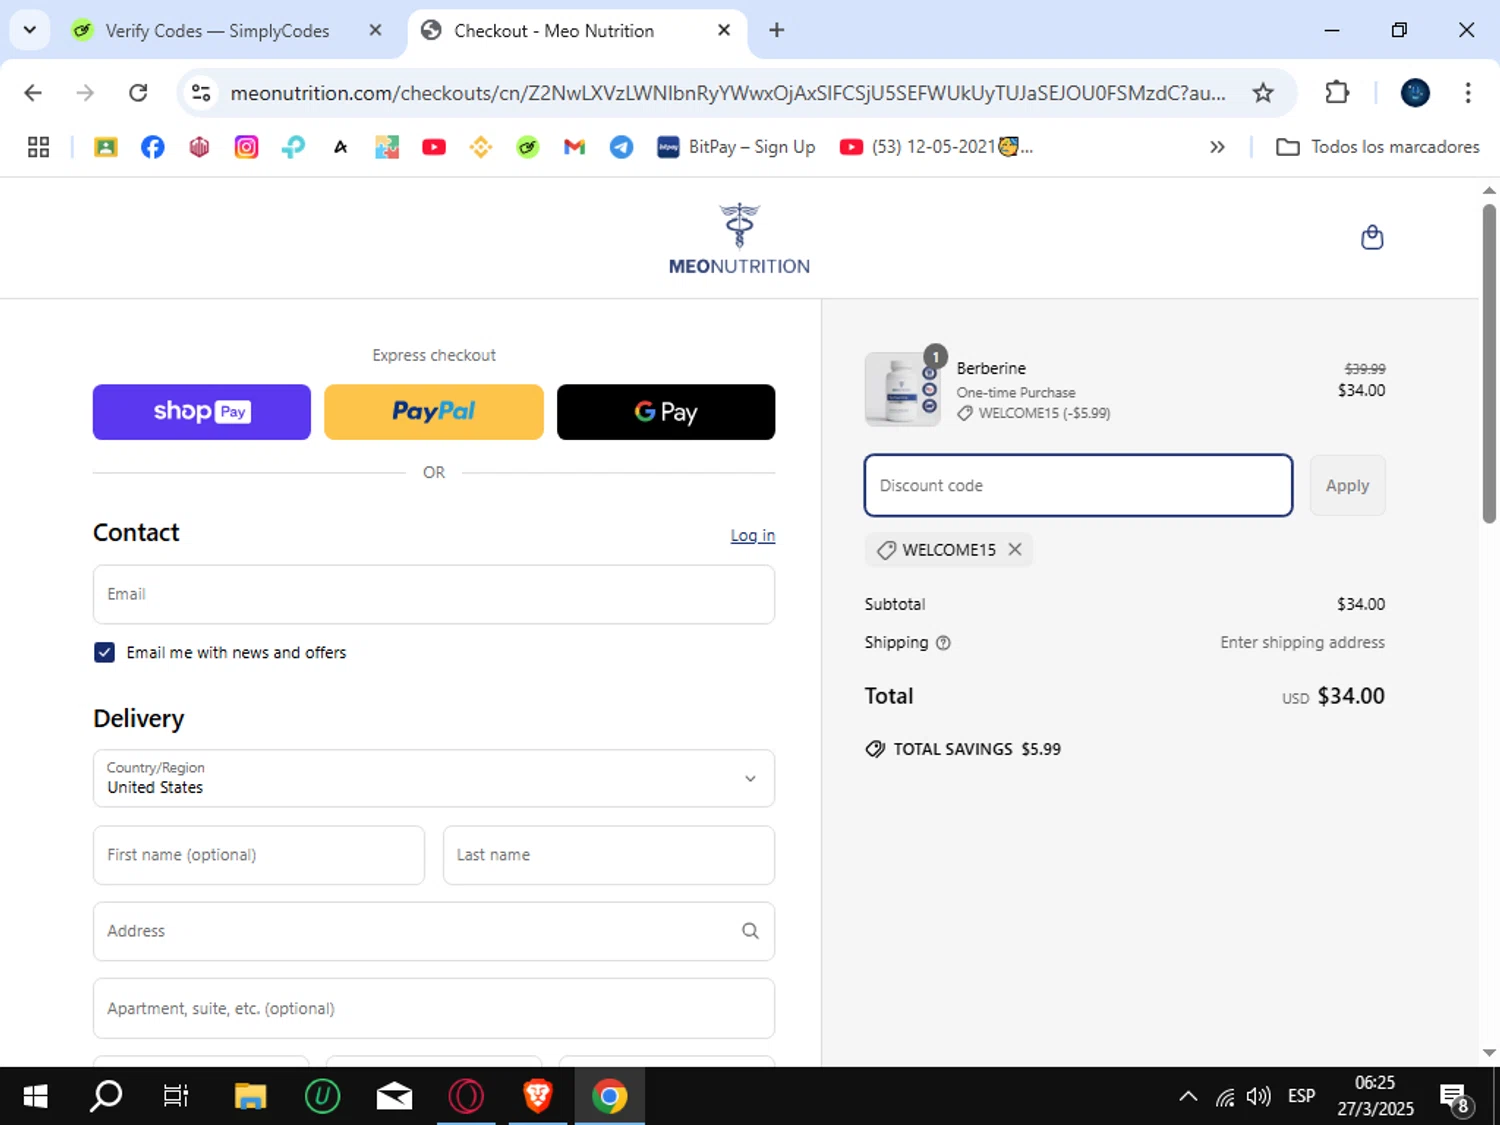
Task: Click the Last name field
Action: (x=609, y=855)
